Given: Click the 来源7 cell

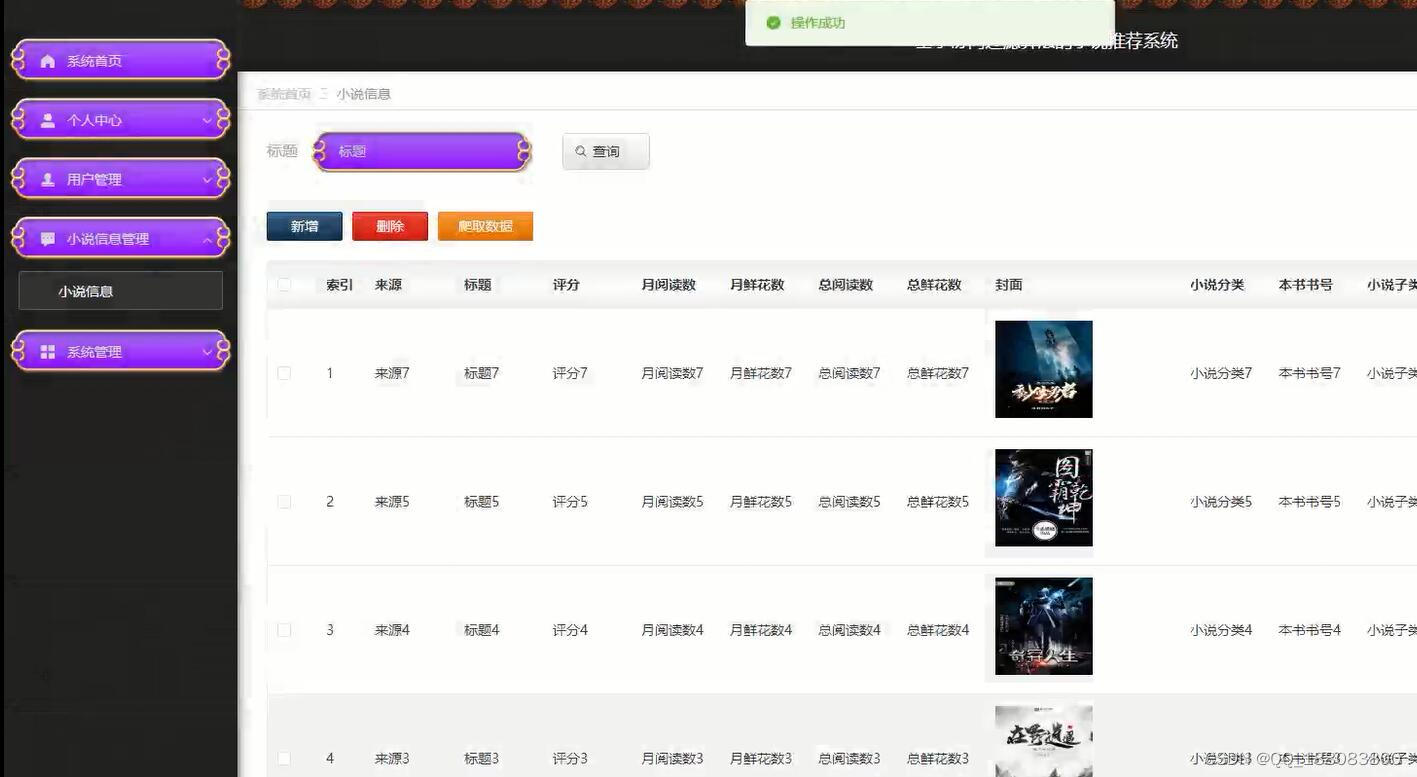Looking at the screenshot, I should click(x=392, y=373).
